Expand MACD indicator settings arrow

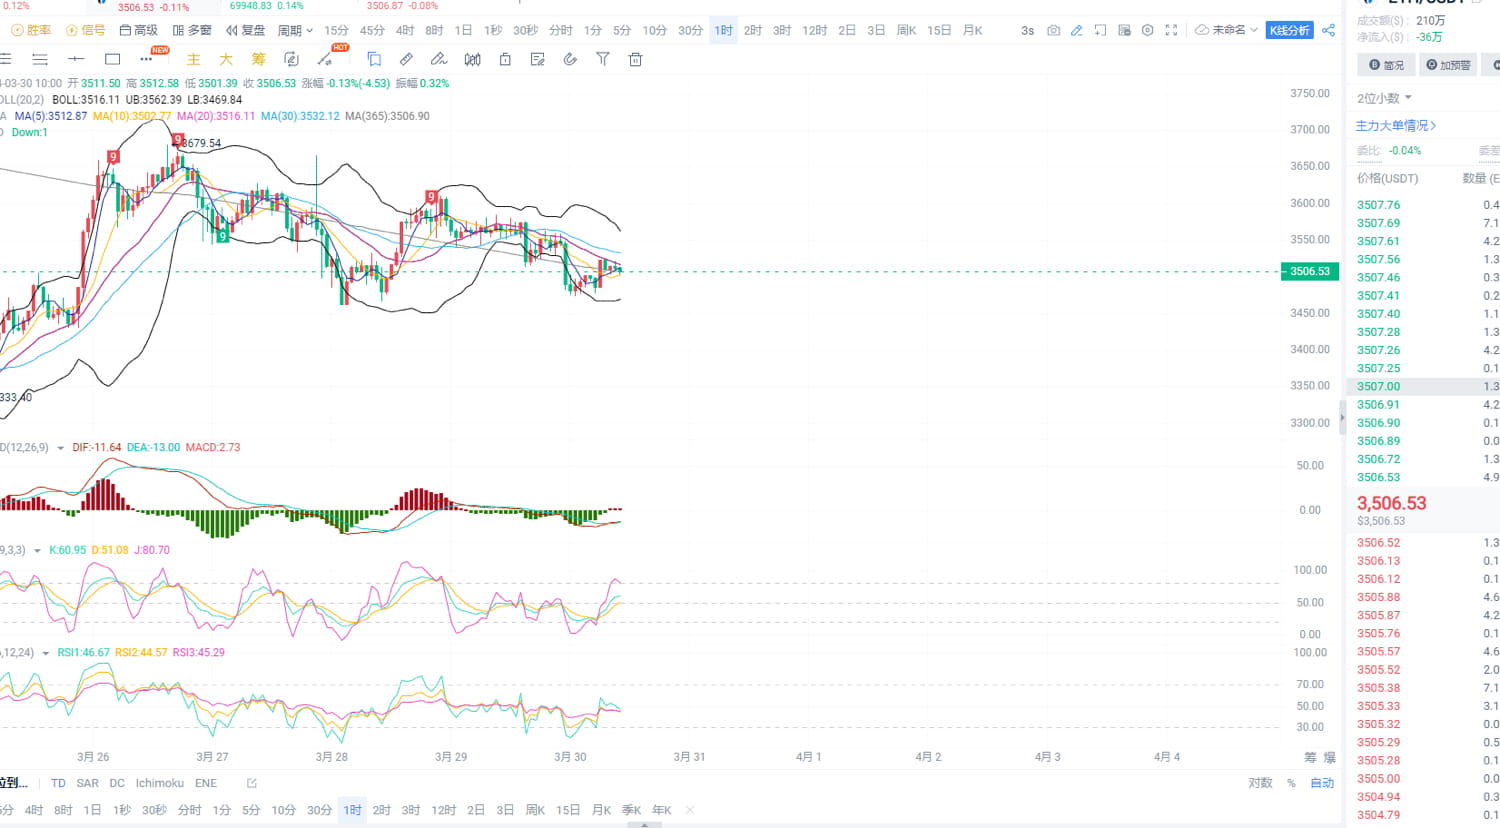click(60, 448)
